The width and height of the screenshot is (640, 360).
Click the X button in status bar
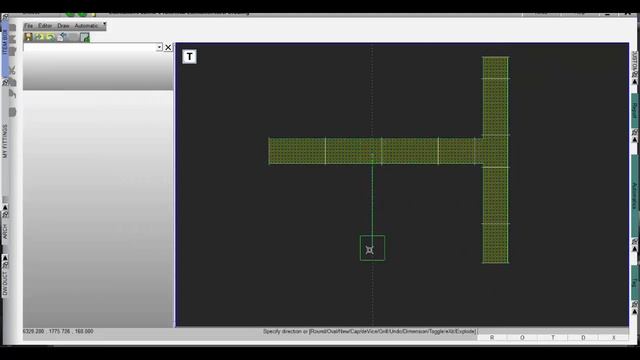[x=613, y=338]
